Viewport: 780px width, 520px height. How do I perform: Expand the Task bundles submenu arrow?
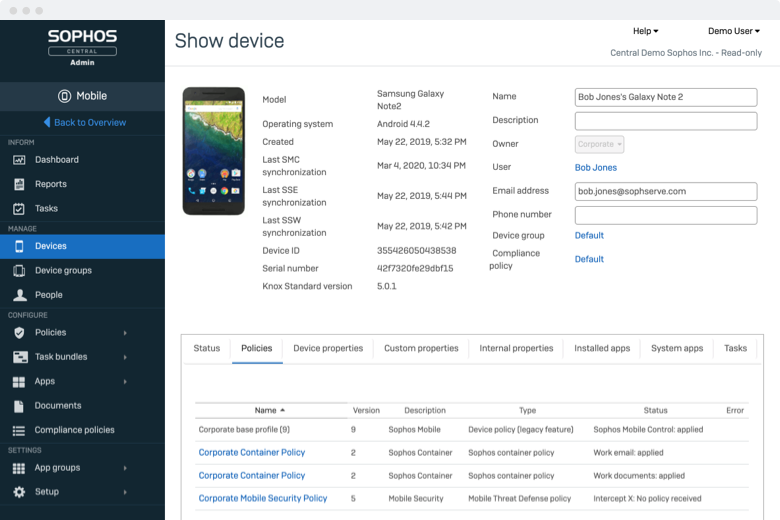pos(125,357)
